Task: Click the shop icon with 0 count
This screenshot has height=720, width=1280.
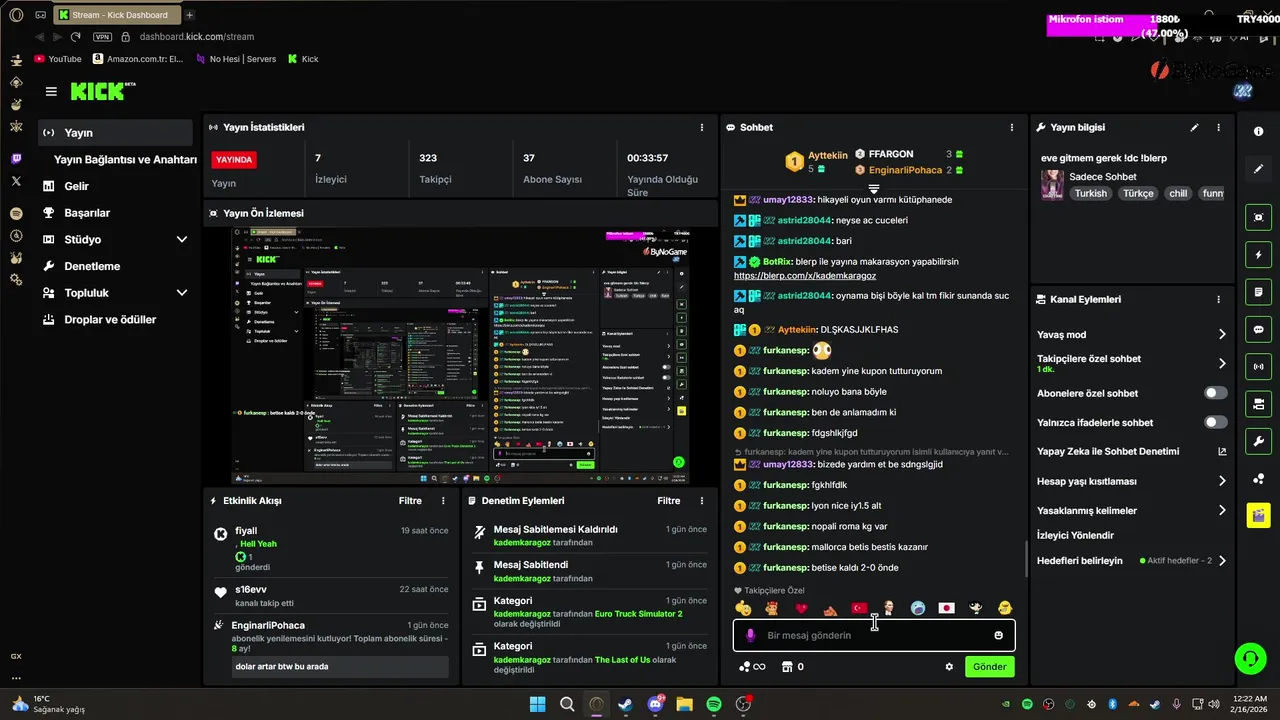Action: [792, 667]
